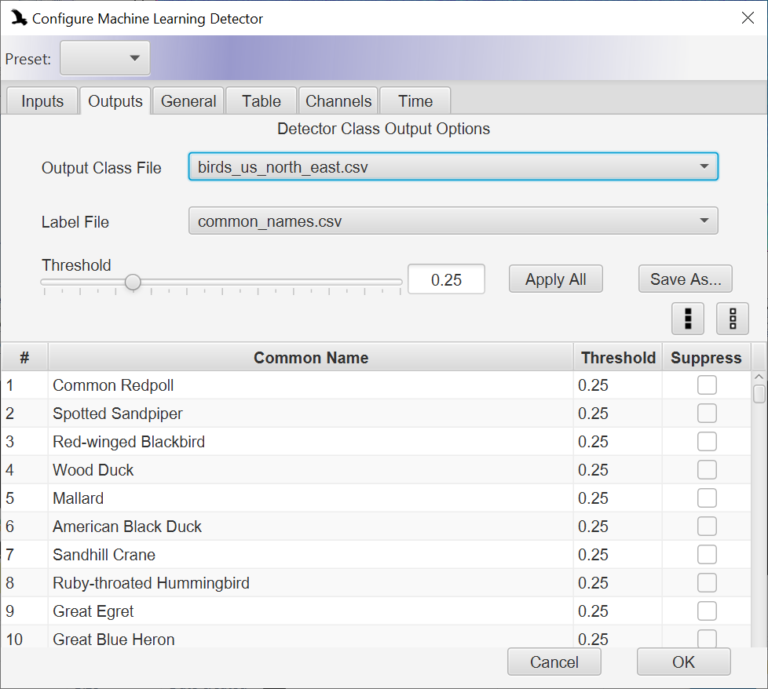The height and width of the screenshot is (689, 768).
Task: Check Suppress box for Sandhill Crane
Action: 707,554
